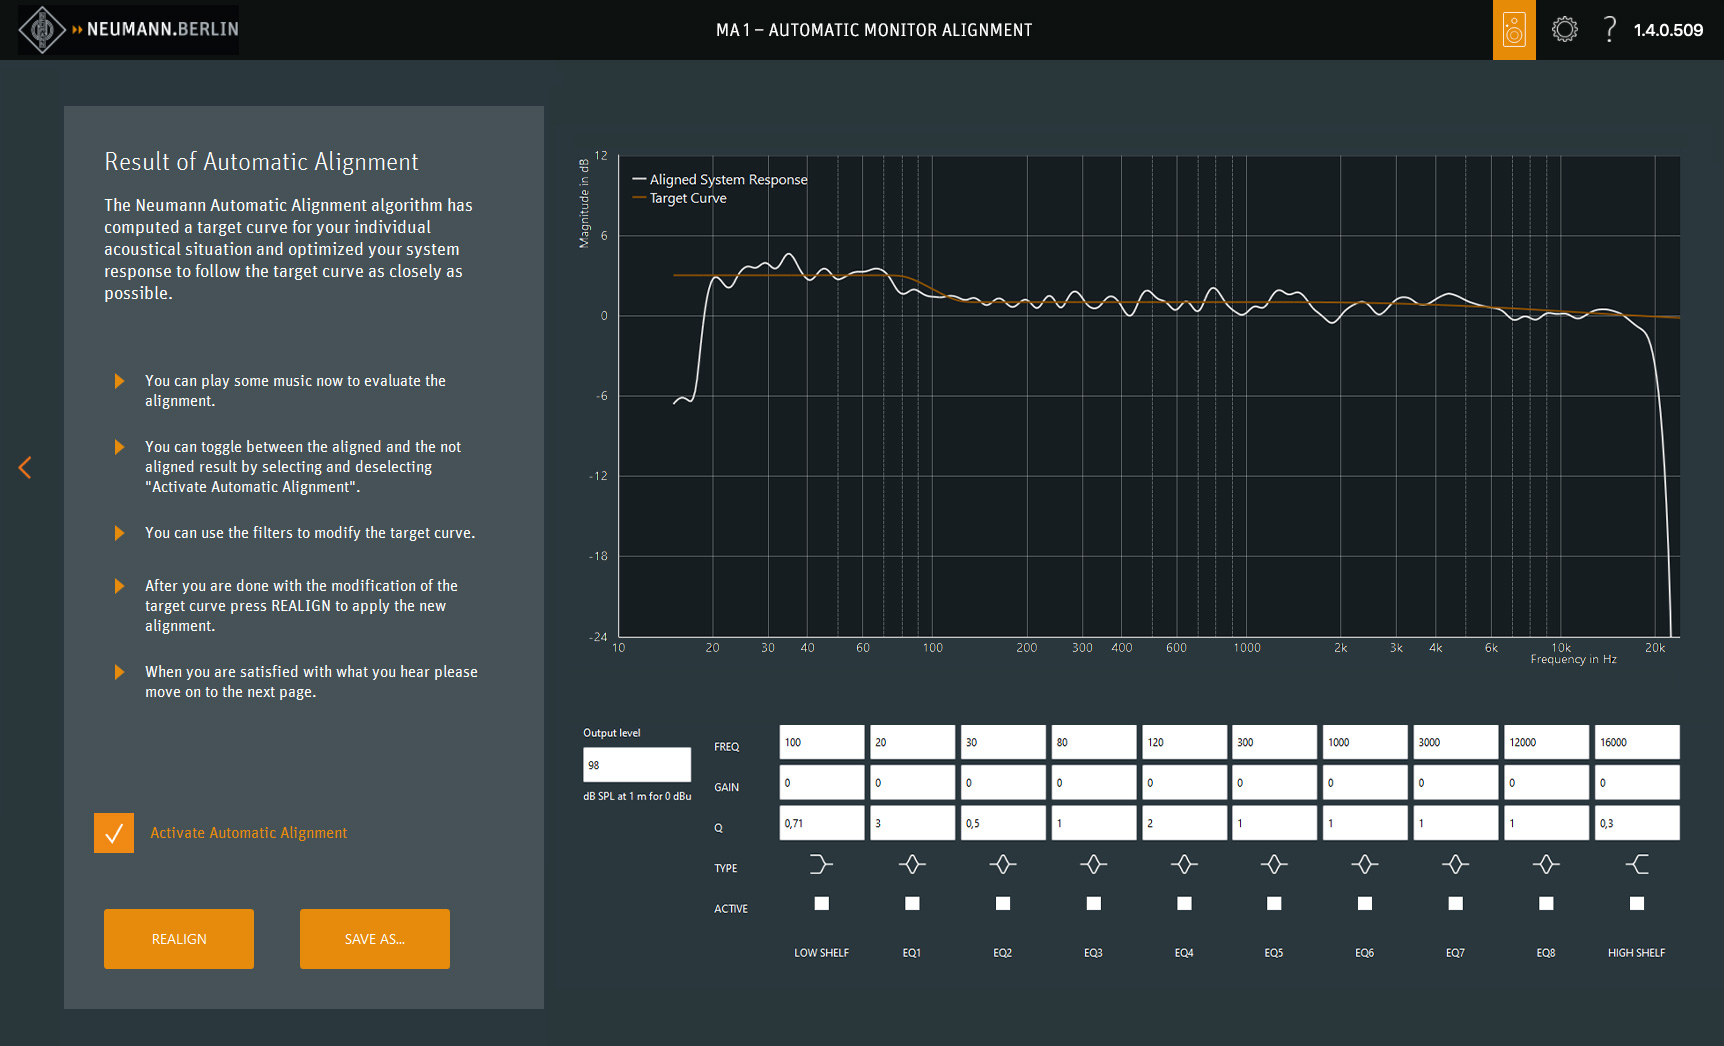Click the Low Shelf Q field showing 0,71
This screenshot has width=1724, height=1046.
coord(821,823)
